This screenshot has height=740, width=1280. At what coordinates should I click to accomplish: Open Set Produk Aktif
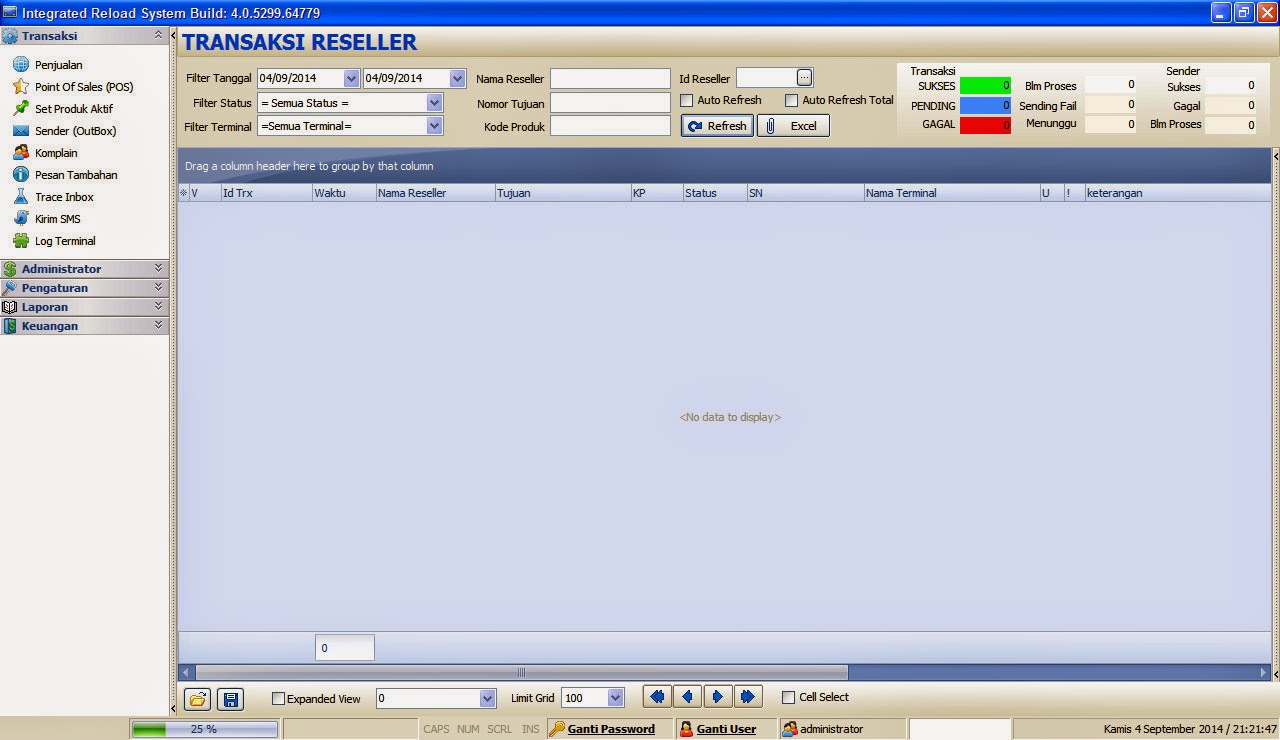pos(75,108)
